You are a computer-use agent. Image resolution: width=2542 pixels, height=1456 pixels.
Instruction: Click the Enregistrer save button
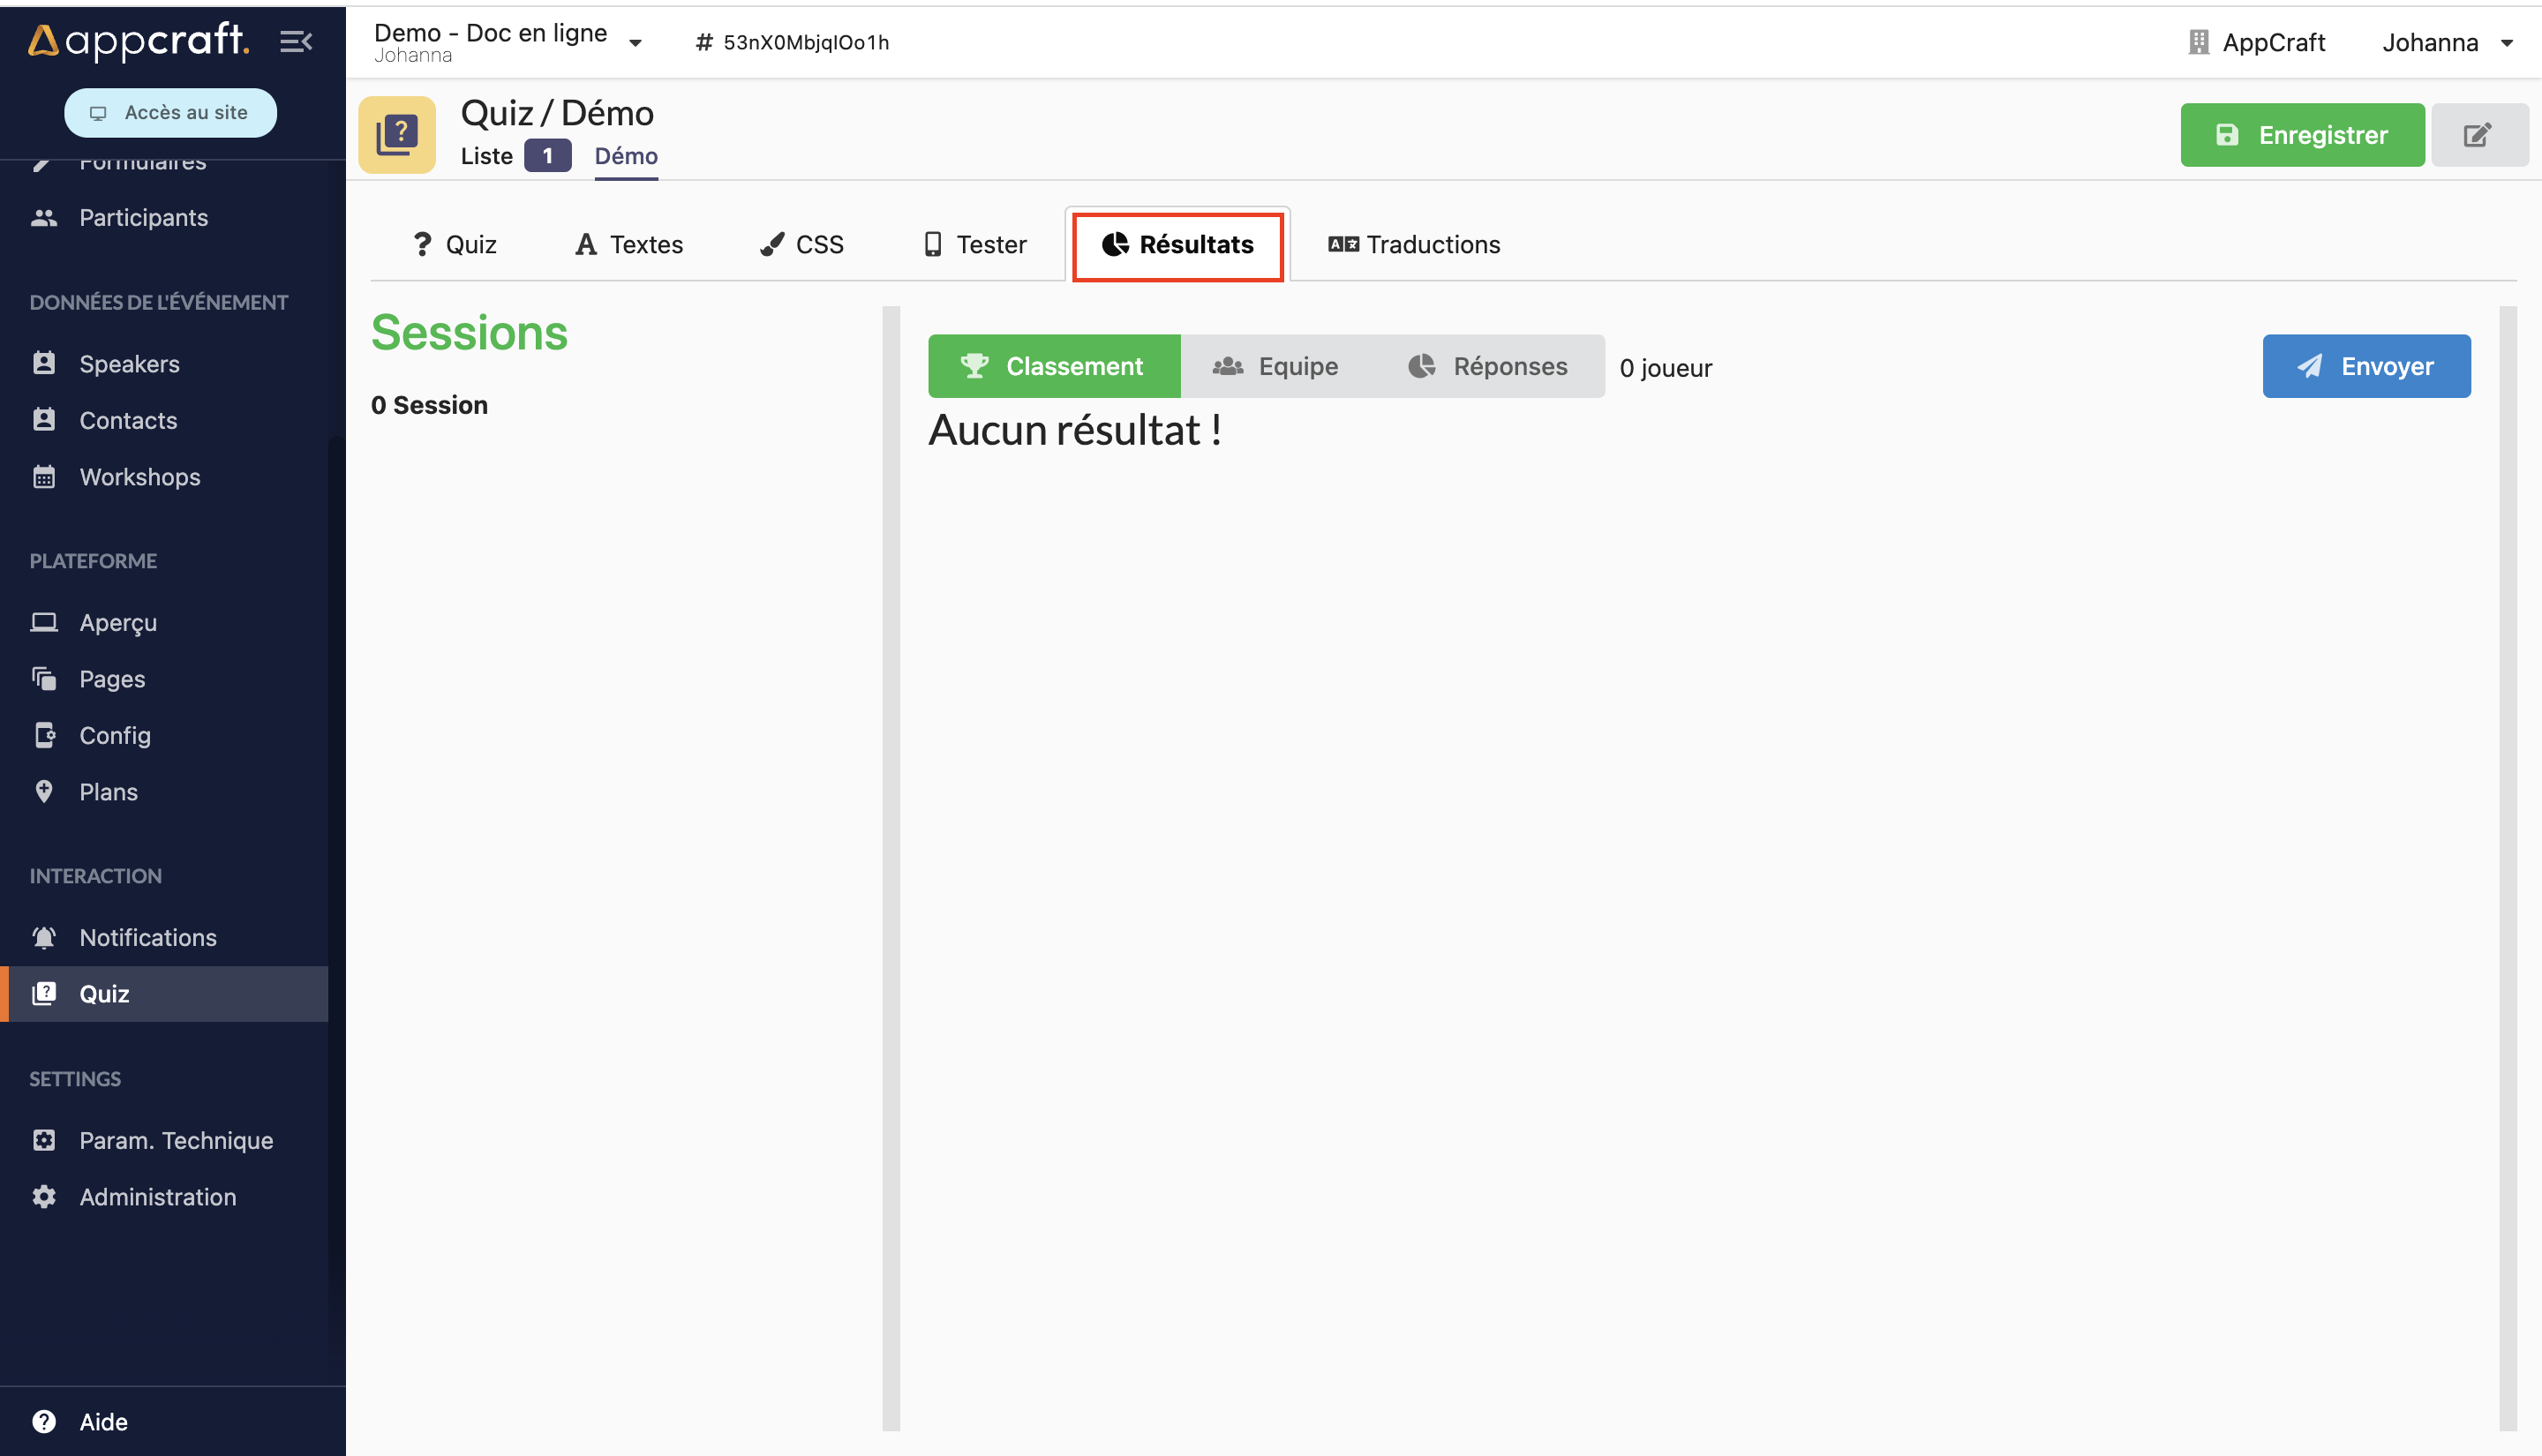pyautogui.click(x=2305, y=134)
